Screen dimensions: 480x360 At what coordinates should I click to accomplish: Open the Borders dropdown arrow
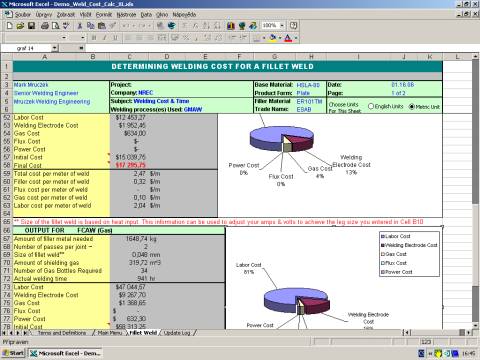click(x=264, y=38)
